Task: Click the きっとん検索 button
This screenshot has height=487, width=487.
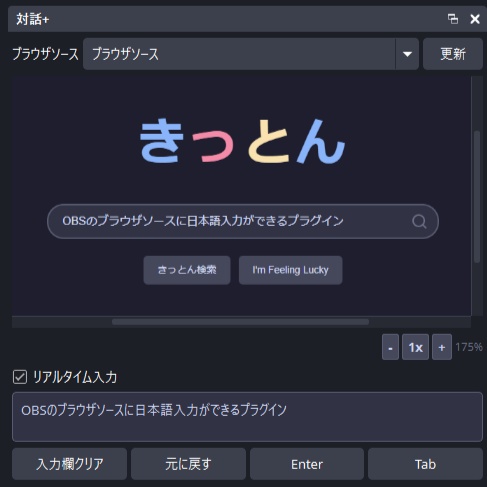Action: pyautogui.click(x=187, y=270)
